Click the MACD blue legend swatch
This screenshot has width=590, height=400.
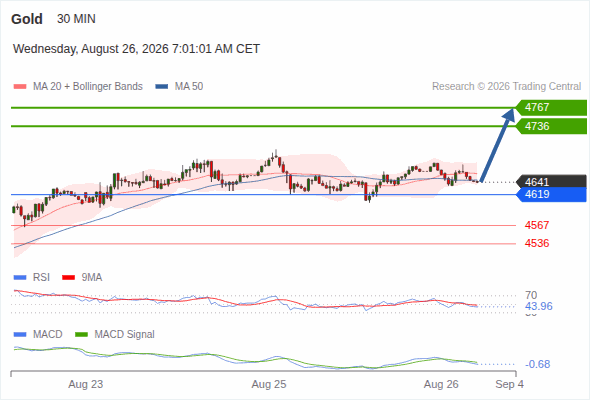(x=20, y=335)
